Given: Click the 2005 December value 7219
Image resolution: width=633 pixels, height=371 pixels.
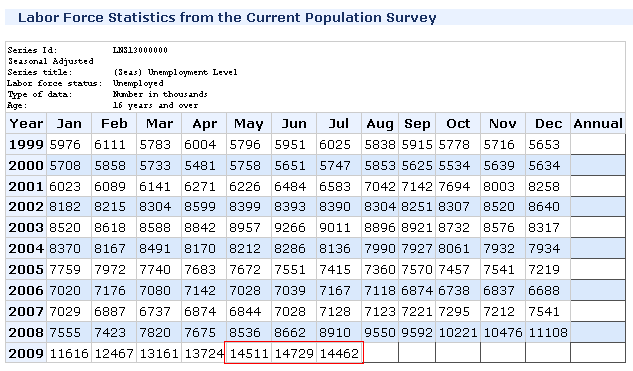Looking at the screenshot, I should [x=544, y=269].
